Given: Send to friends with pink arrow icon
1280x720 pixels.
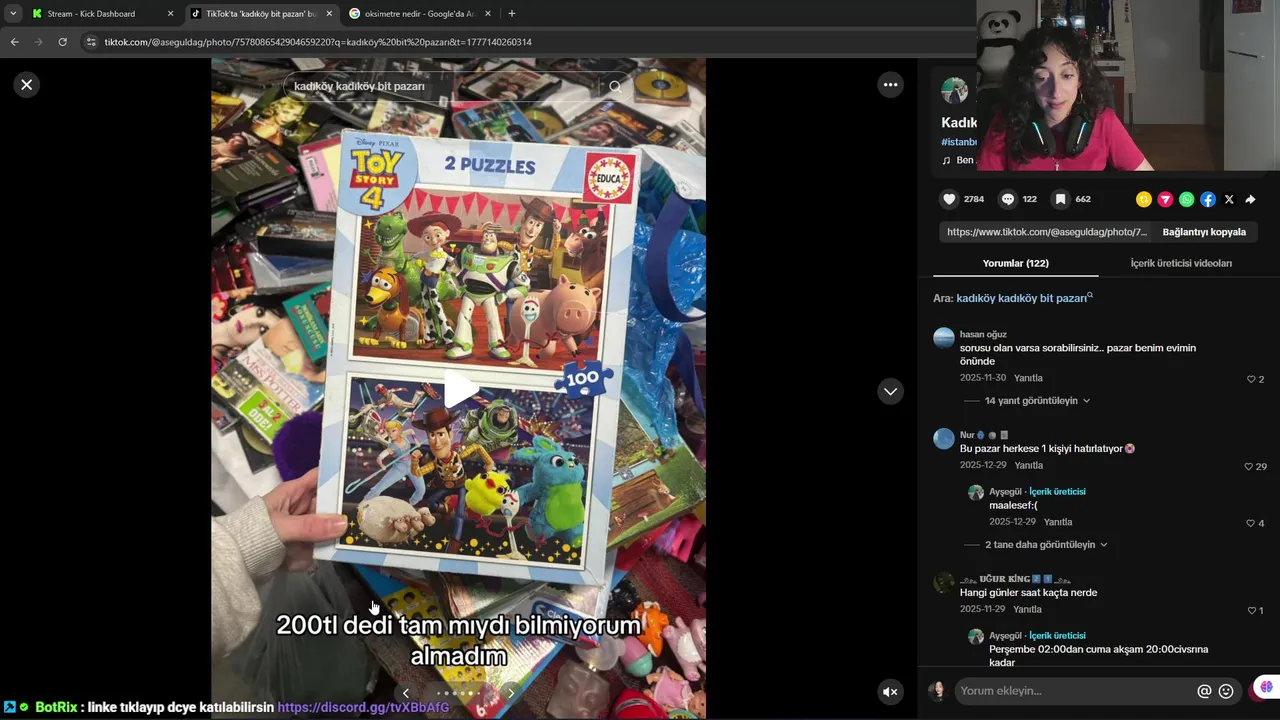Looking at the screenshot, I should [1165, 199].
